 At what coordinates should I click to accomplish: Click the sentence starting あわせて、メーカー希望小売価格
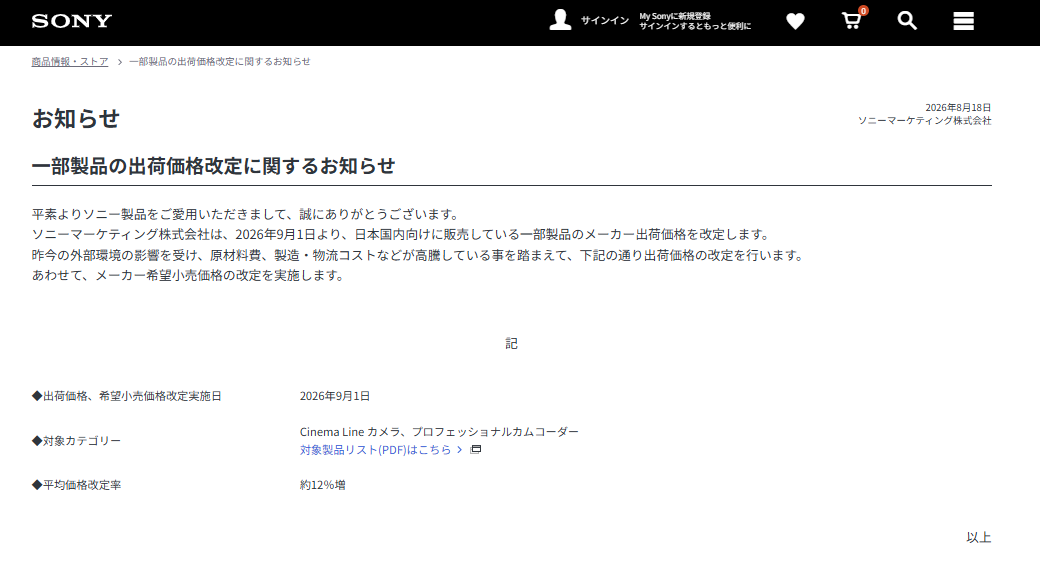[x=189, y=275]
